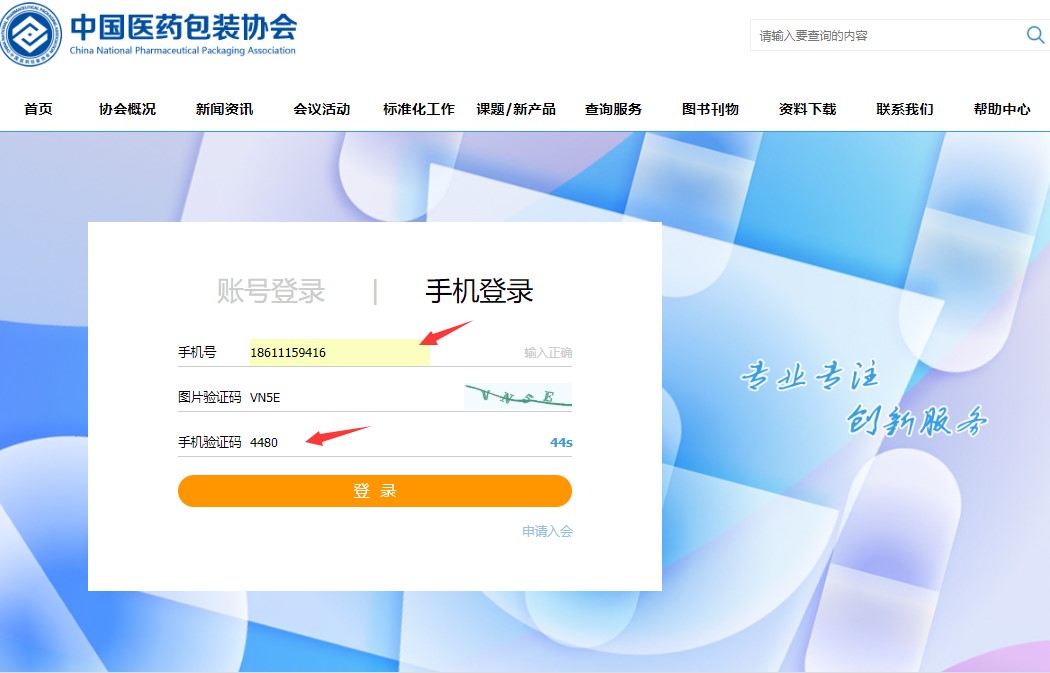
Task: Click the search magnifier icon
Action: (1035, 35)
